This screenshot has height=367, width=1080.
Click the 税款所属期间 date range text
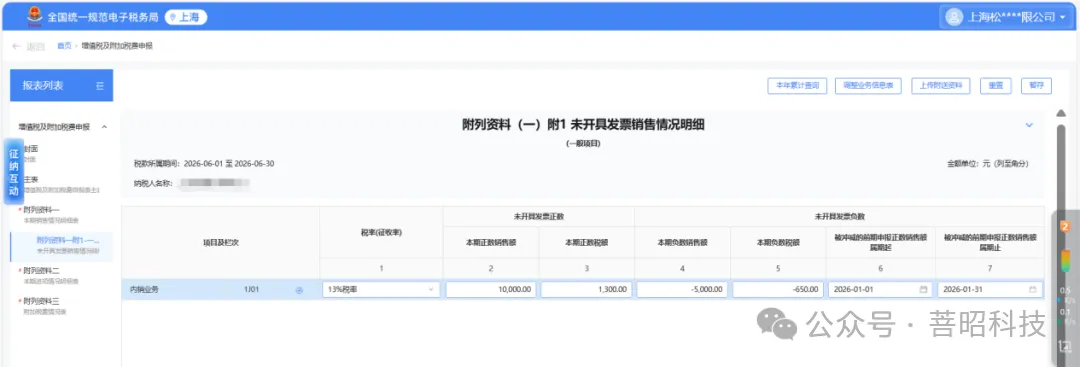click(x=205, y=164)
